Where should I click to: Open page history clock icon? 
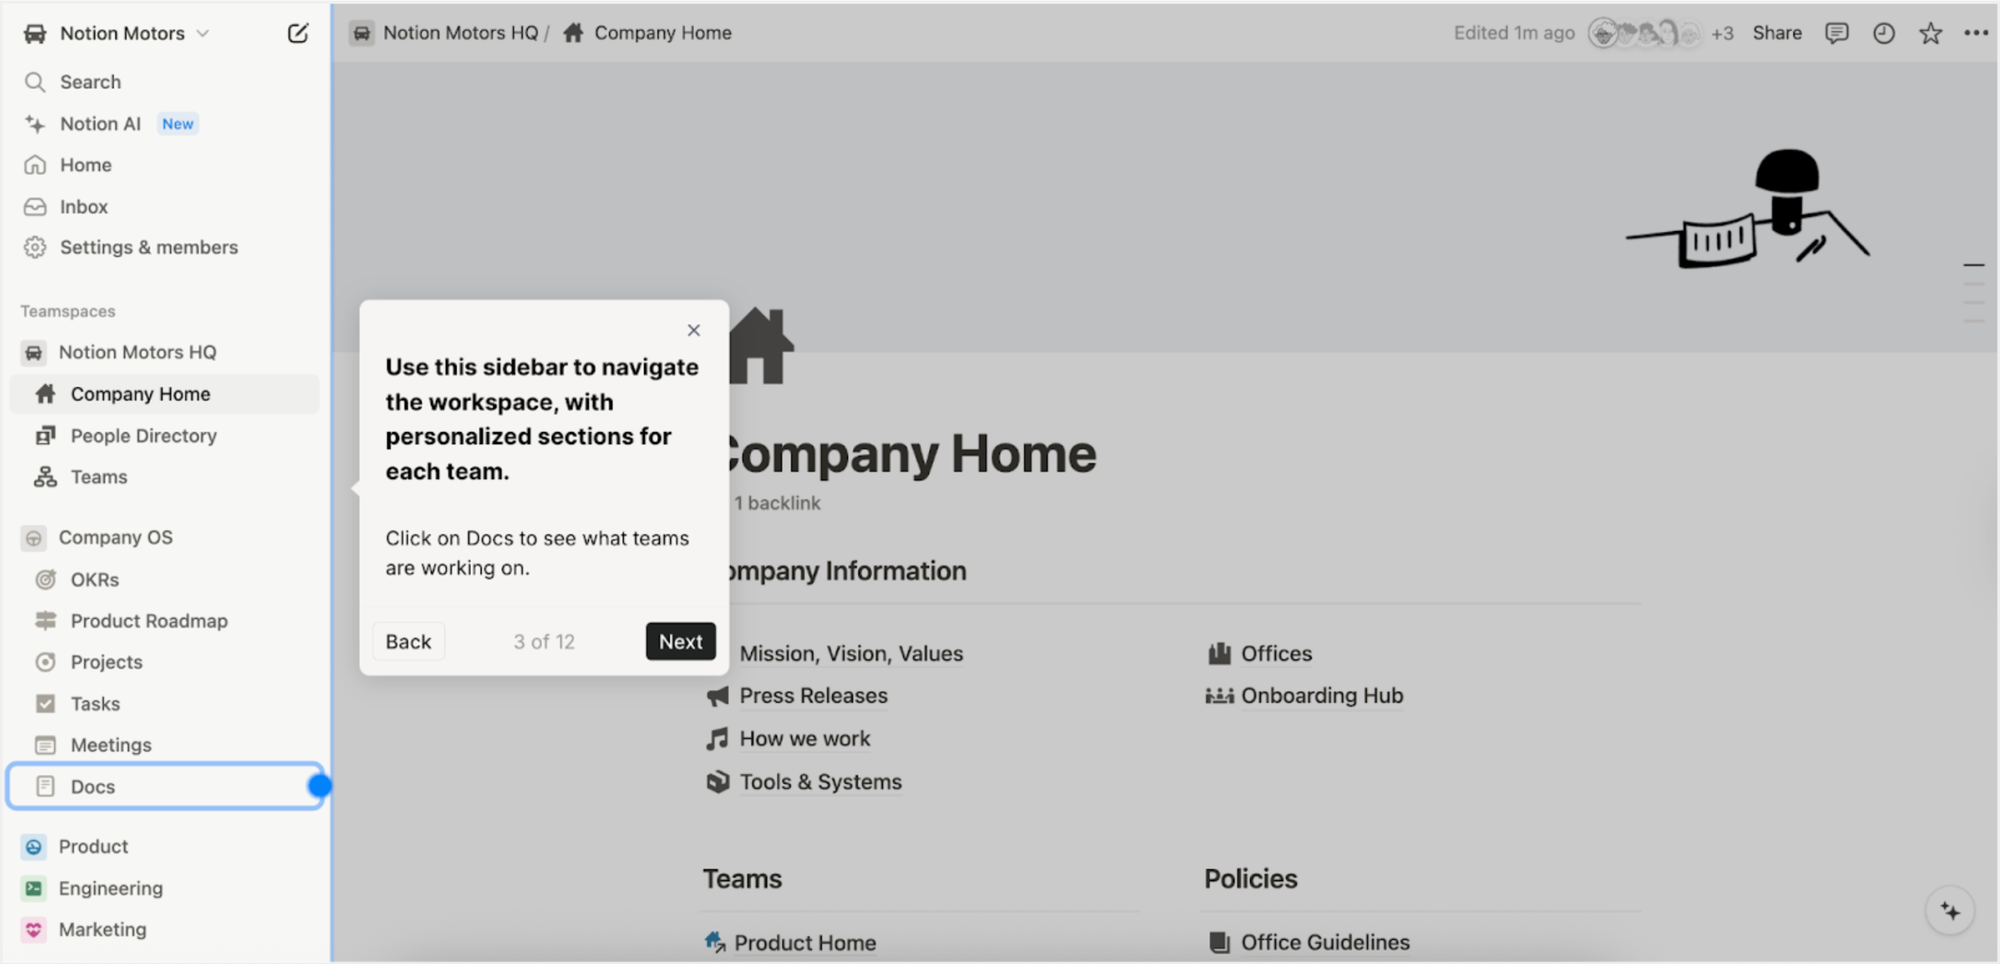1884,33
